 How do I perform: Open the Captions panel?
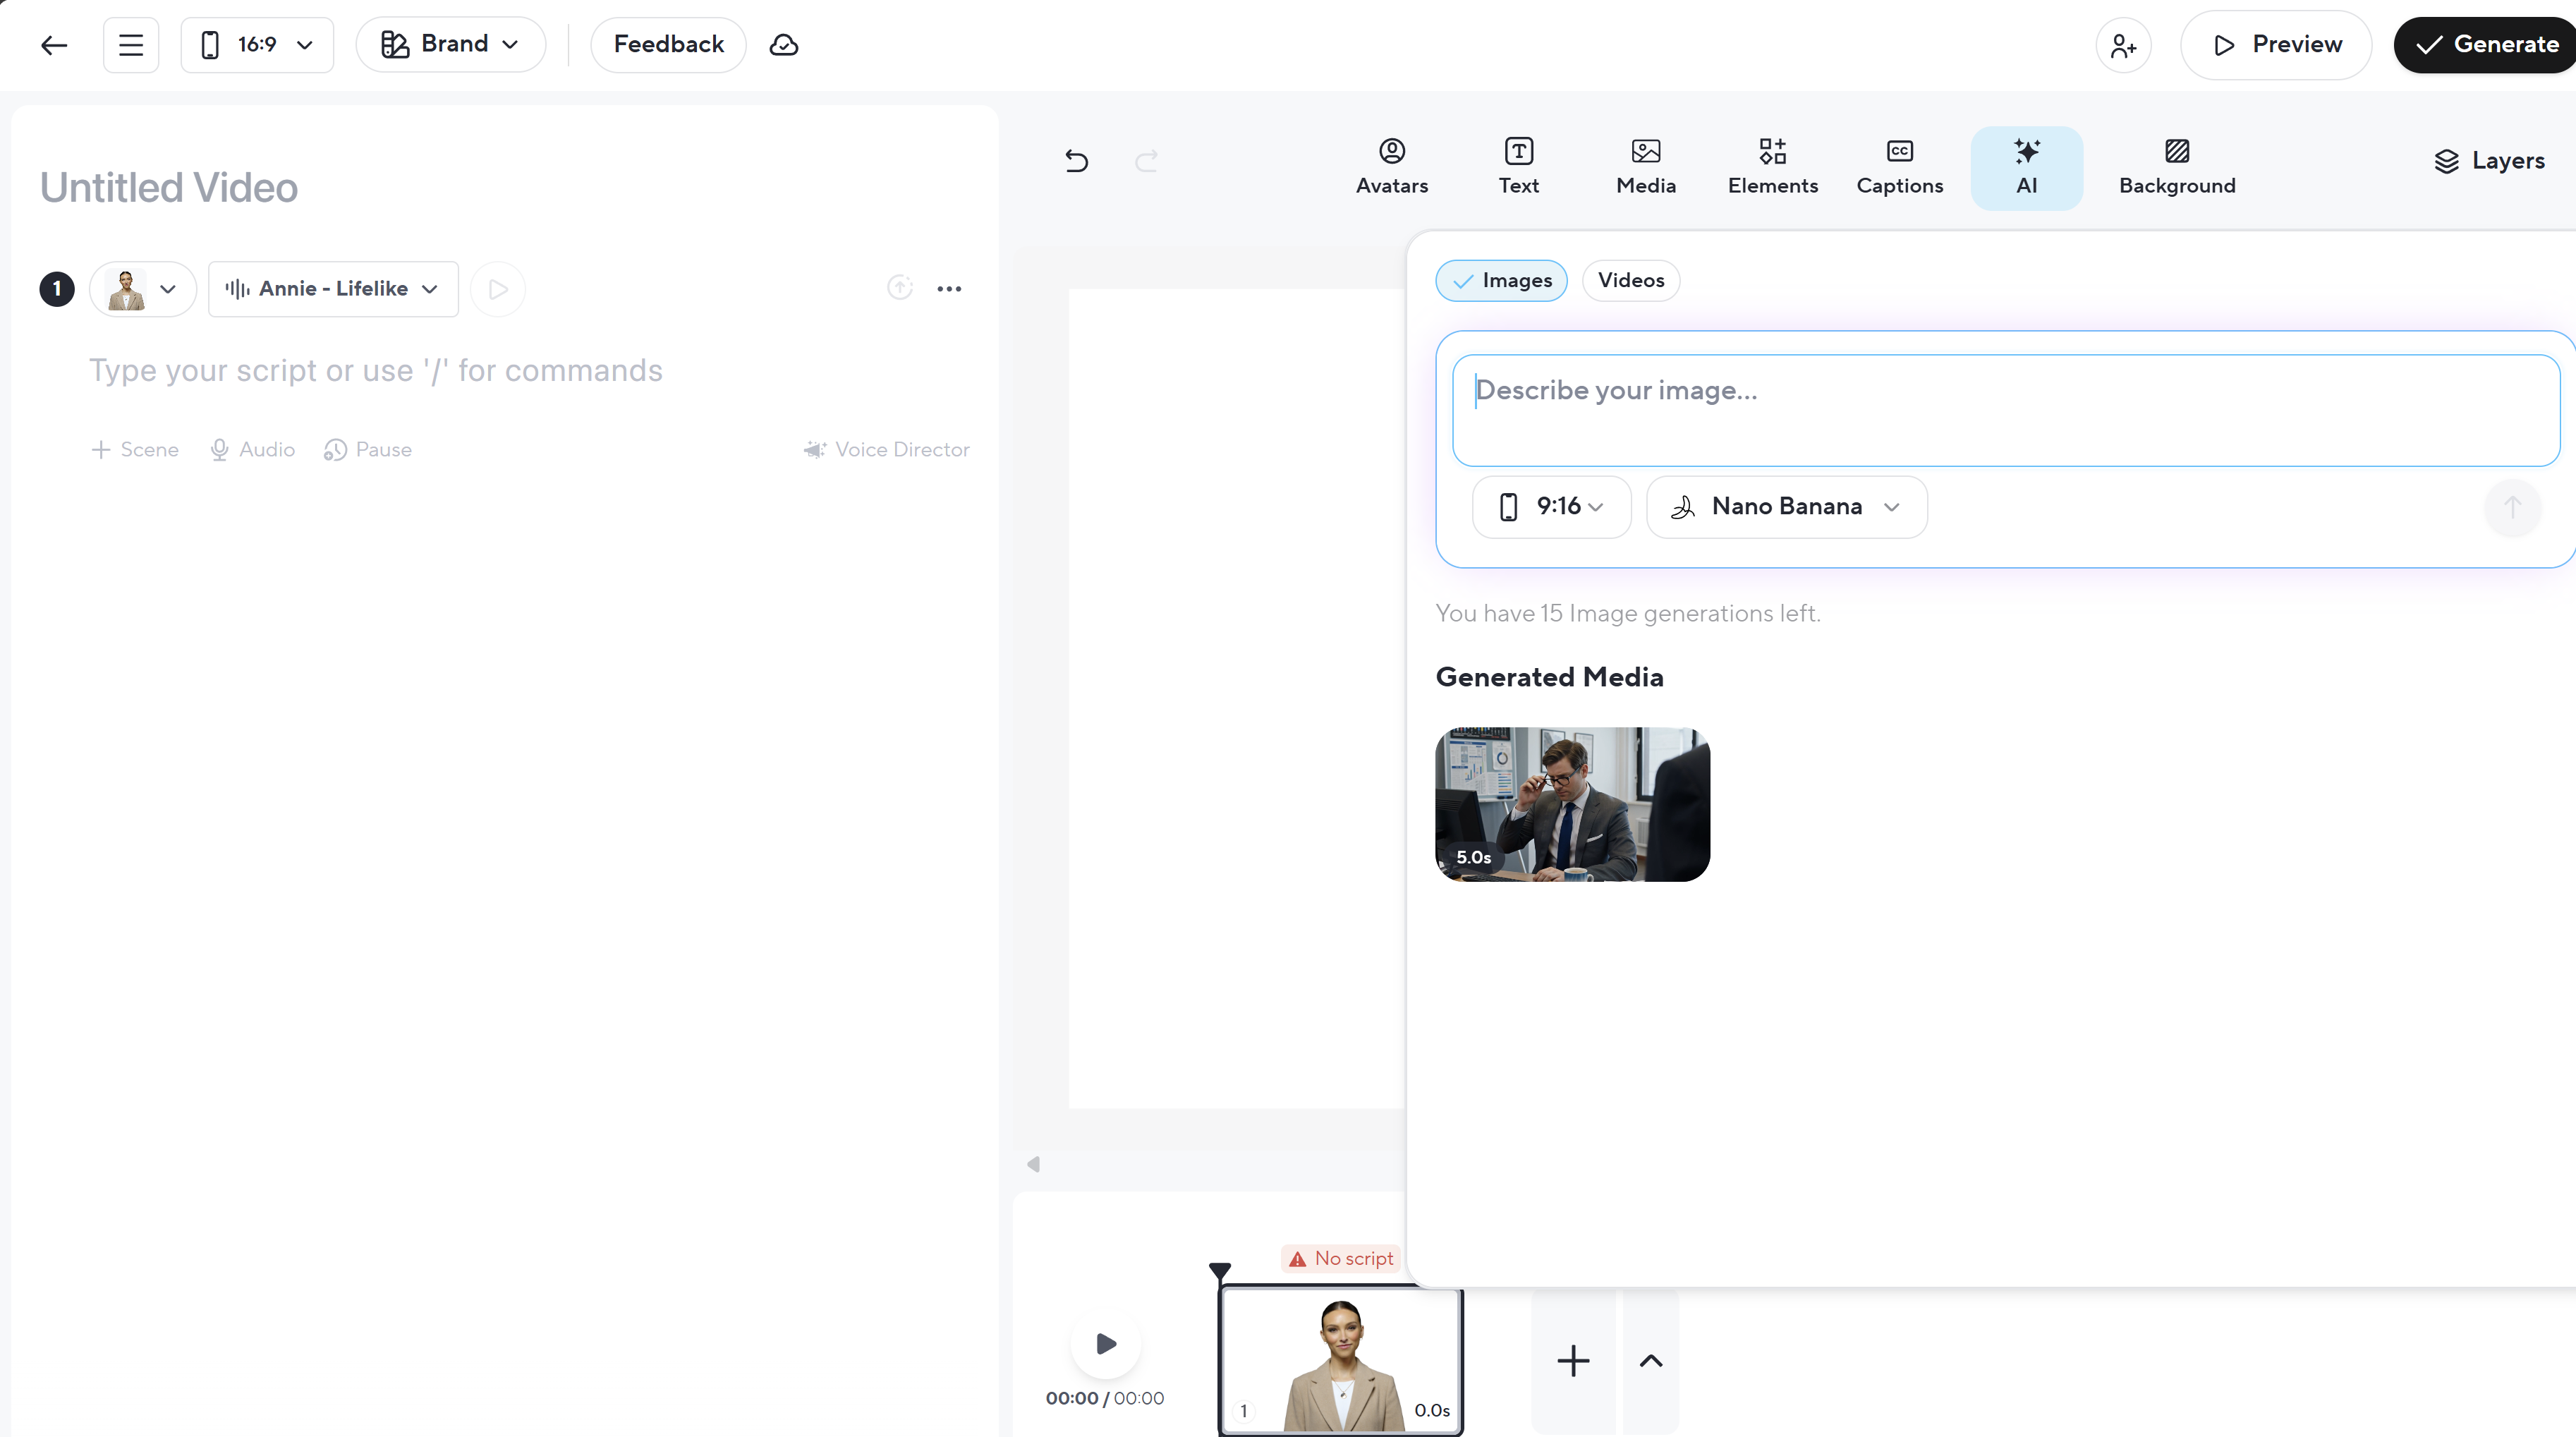[1899, 166]
